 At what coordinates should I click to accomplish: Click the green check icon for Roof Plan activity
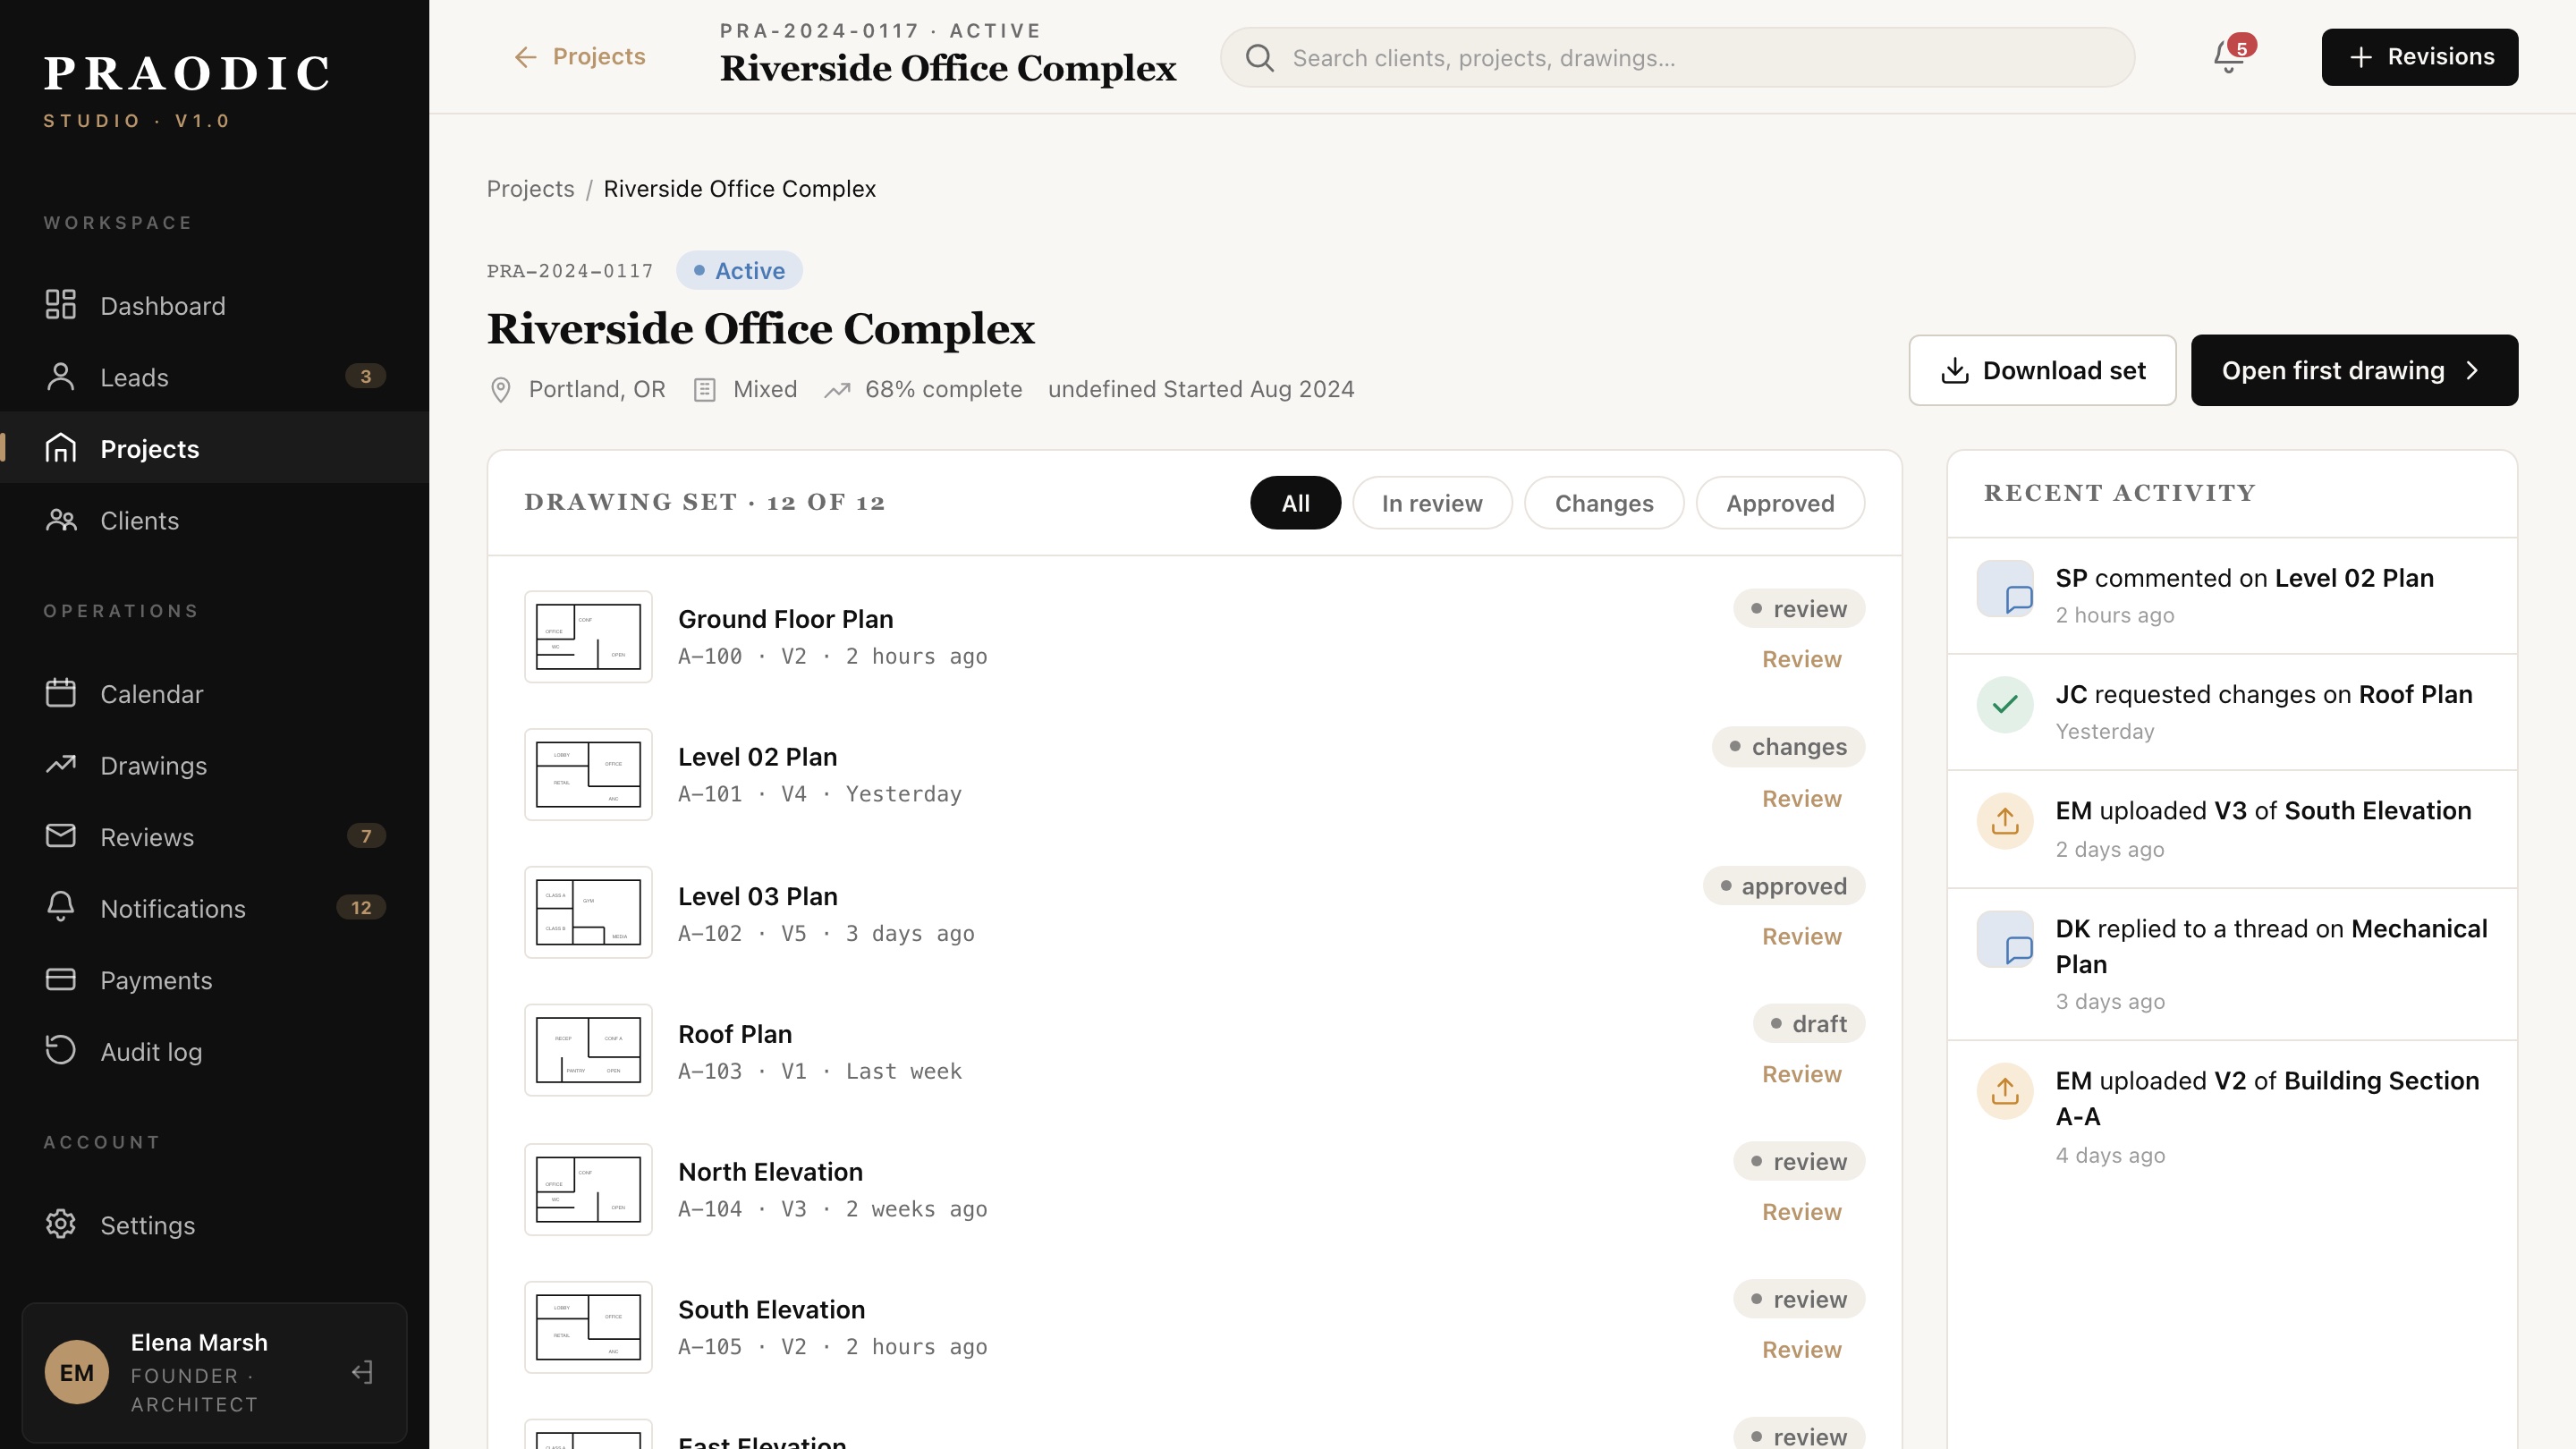[2005, 705]
